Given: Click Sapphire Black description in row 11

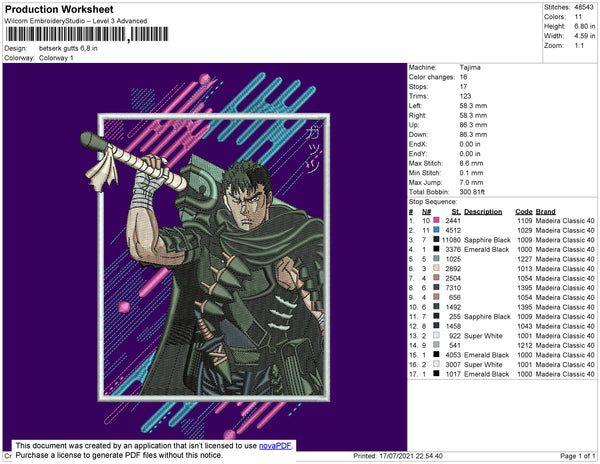Looking at the screenshot, I should point(487,316).
